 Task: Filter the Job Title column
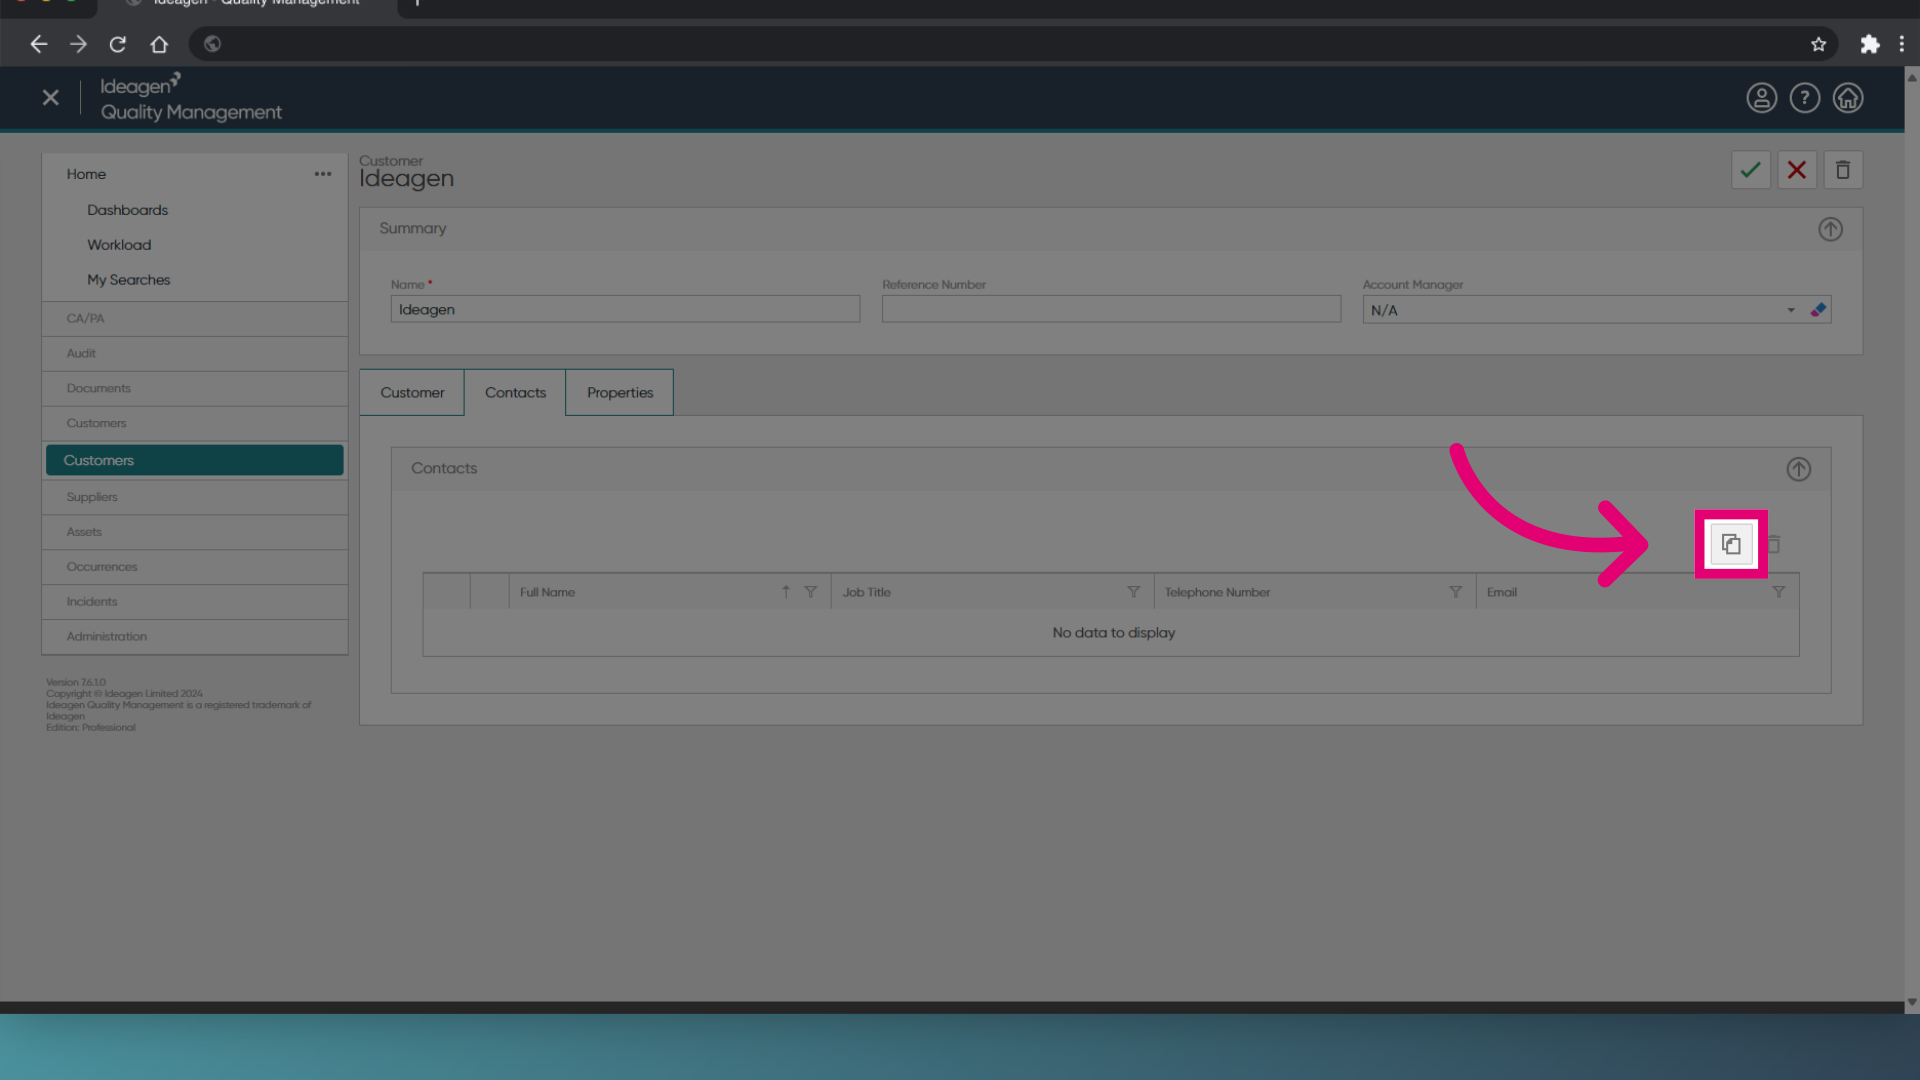pyautogui.click(x=1134, y=592)
